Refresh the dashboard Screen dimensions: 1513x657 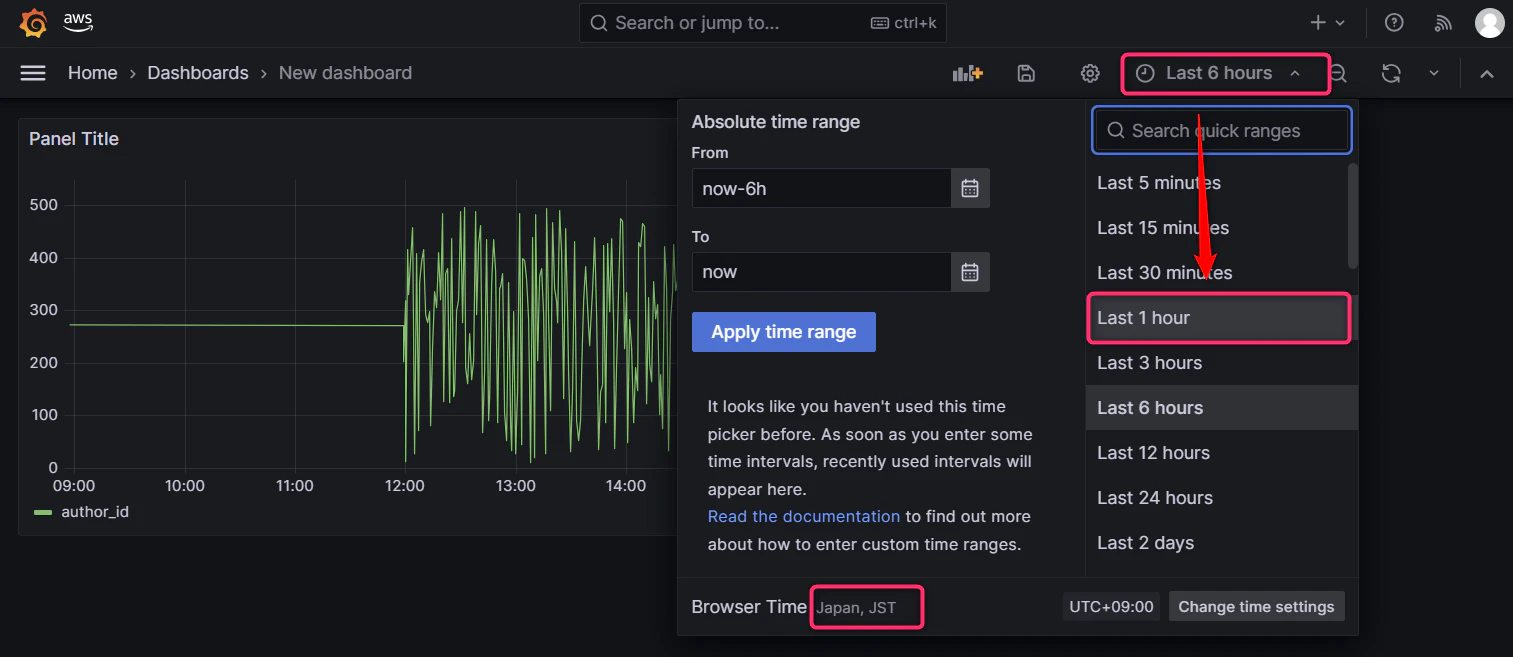tap(1391, 73)
